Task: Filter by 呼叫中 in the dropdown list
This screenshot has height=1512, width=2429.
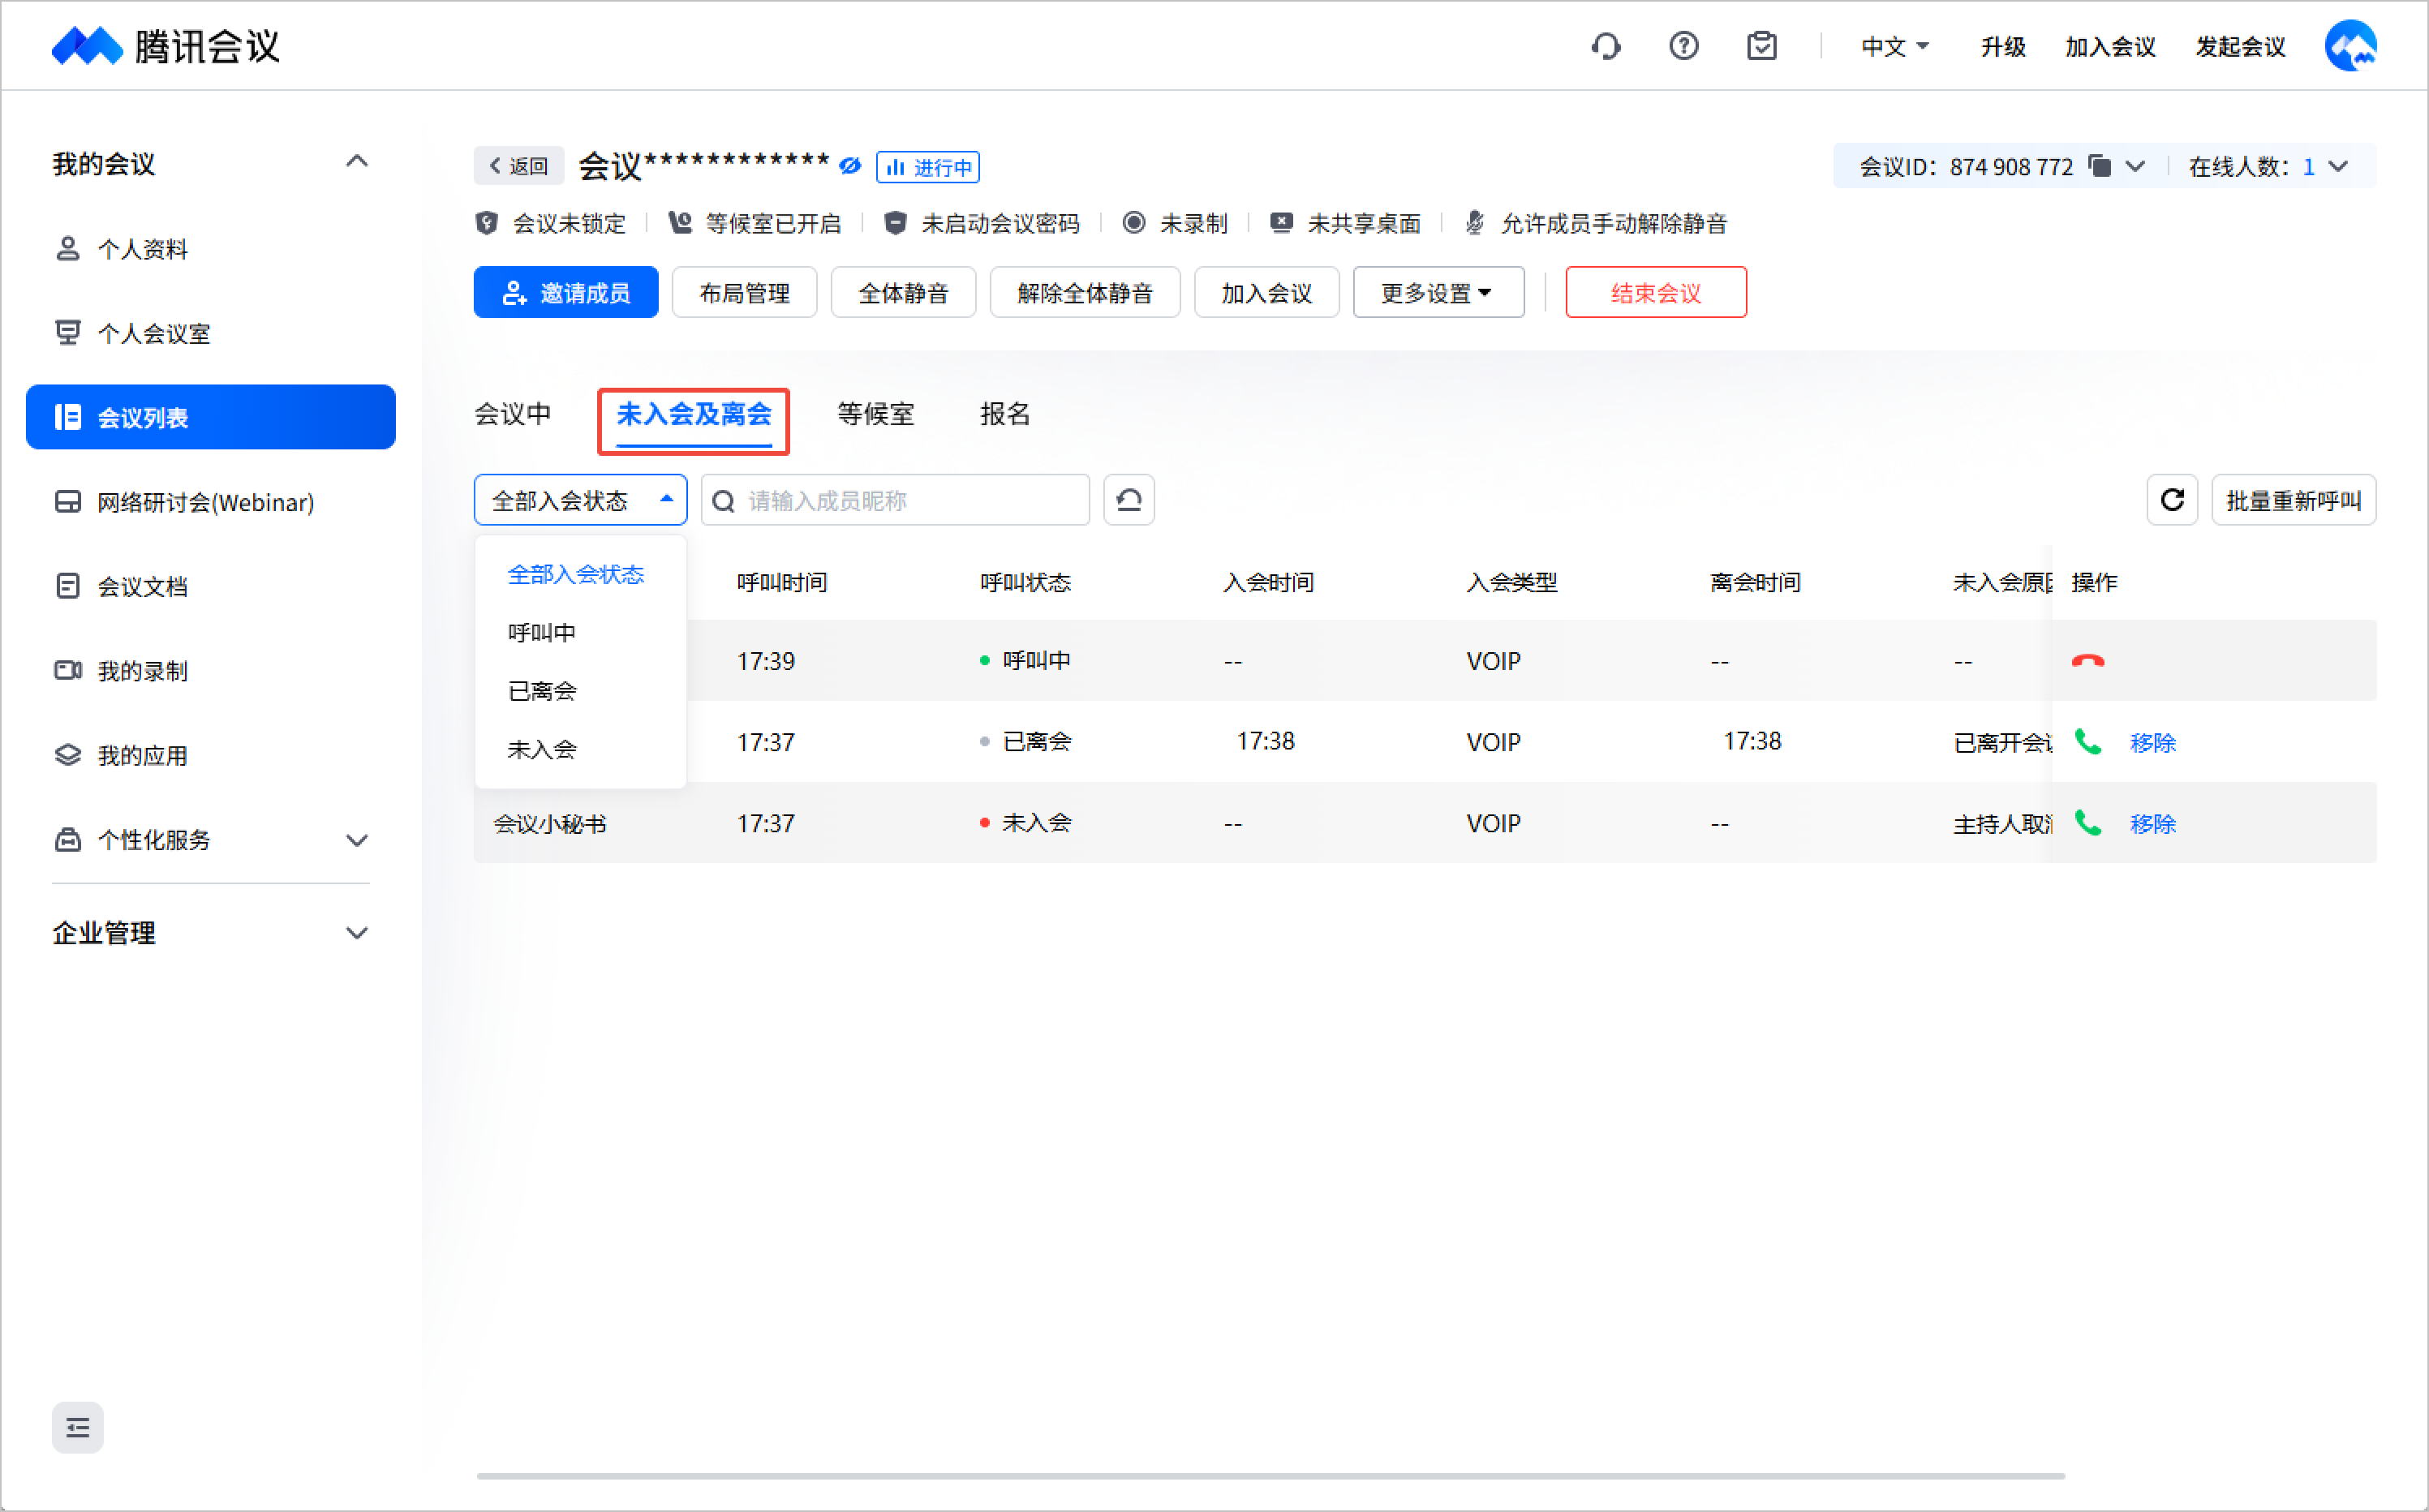Action: click(x=580, y=632)
